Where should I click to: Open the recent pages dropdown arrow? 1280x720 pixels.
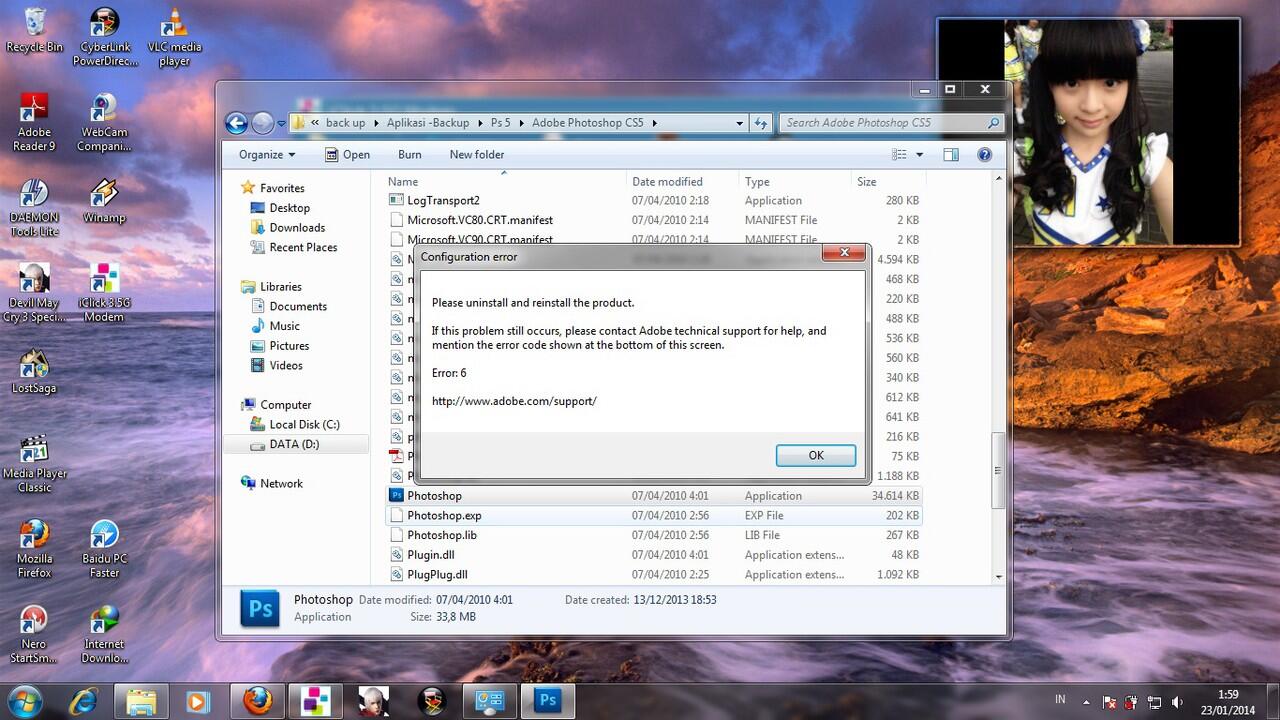click(x=281, y=123)
